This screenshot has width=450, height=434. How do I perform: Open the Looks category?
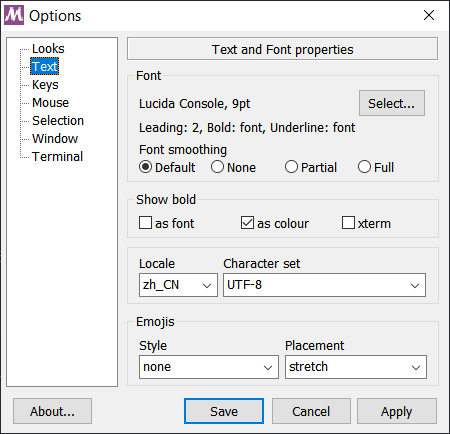[x=48, y=49]
